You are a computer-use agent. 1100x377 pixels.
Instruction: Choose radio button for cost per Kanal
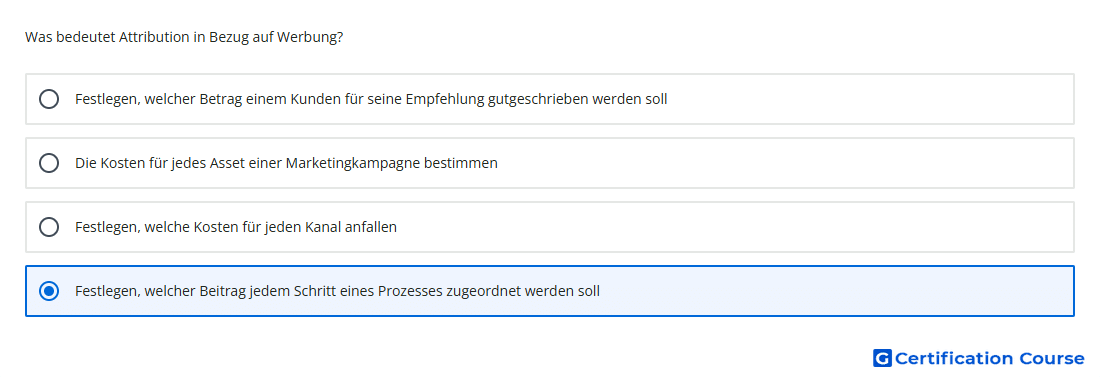(49, 227)
